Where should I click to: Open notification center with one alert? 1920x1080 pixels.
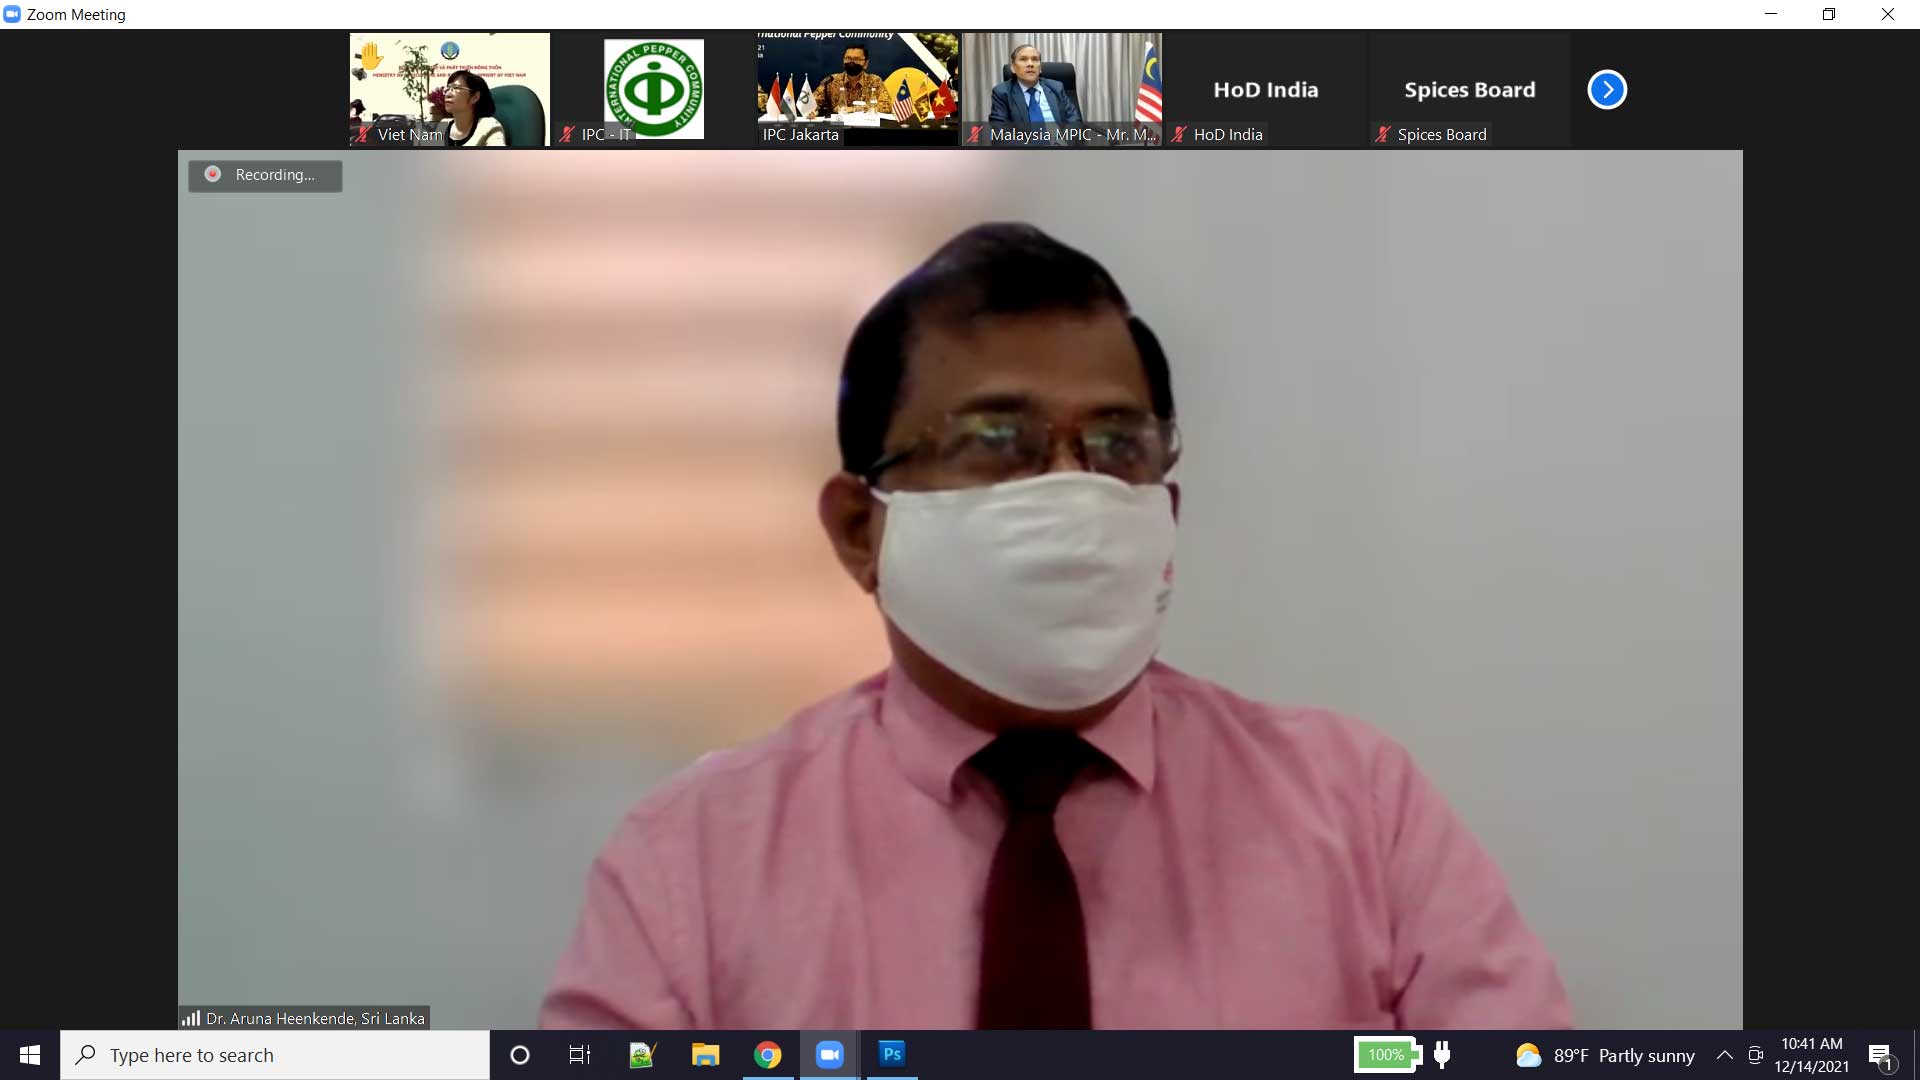click(1881, 1056)
